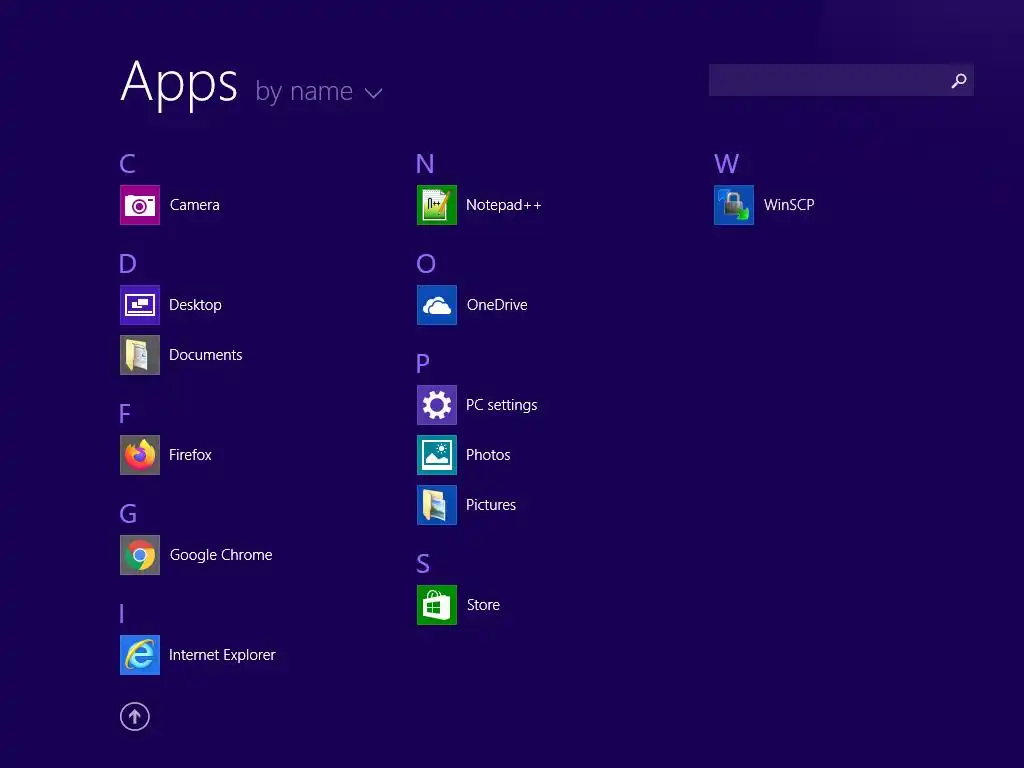Click the 'Desktop' label text
This screenshot has width=1024, height=768.
tap(195, 305)
